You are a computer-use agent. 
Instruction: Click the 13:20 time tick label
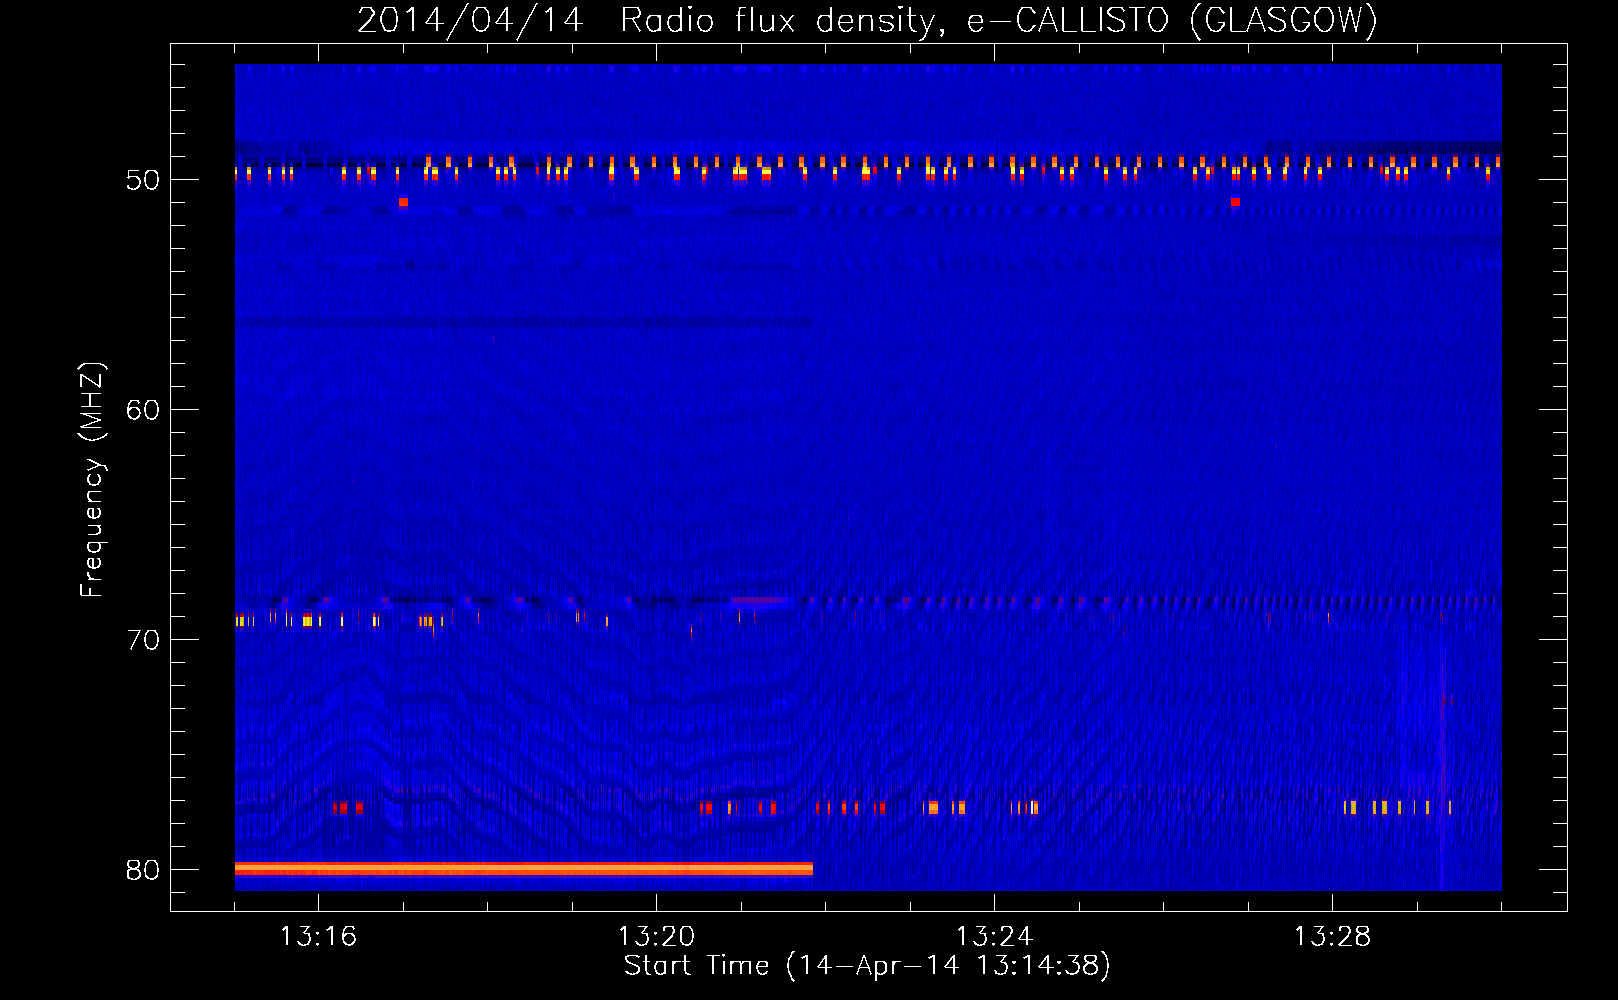pyautogui.click(x=656, y=936)
